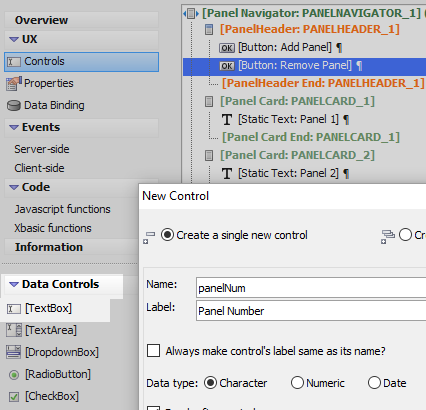The height and width of the screenshot is (410, 426).
Task: Pick the CheckBox control icon
Action: tap(14, 397)
